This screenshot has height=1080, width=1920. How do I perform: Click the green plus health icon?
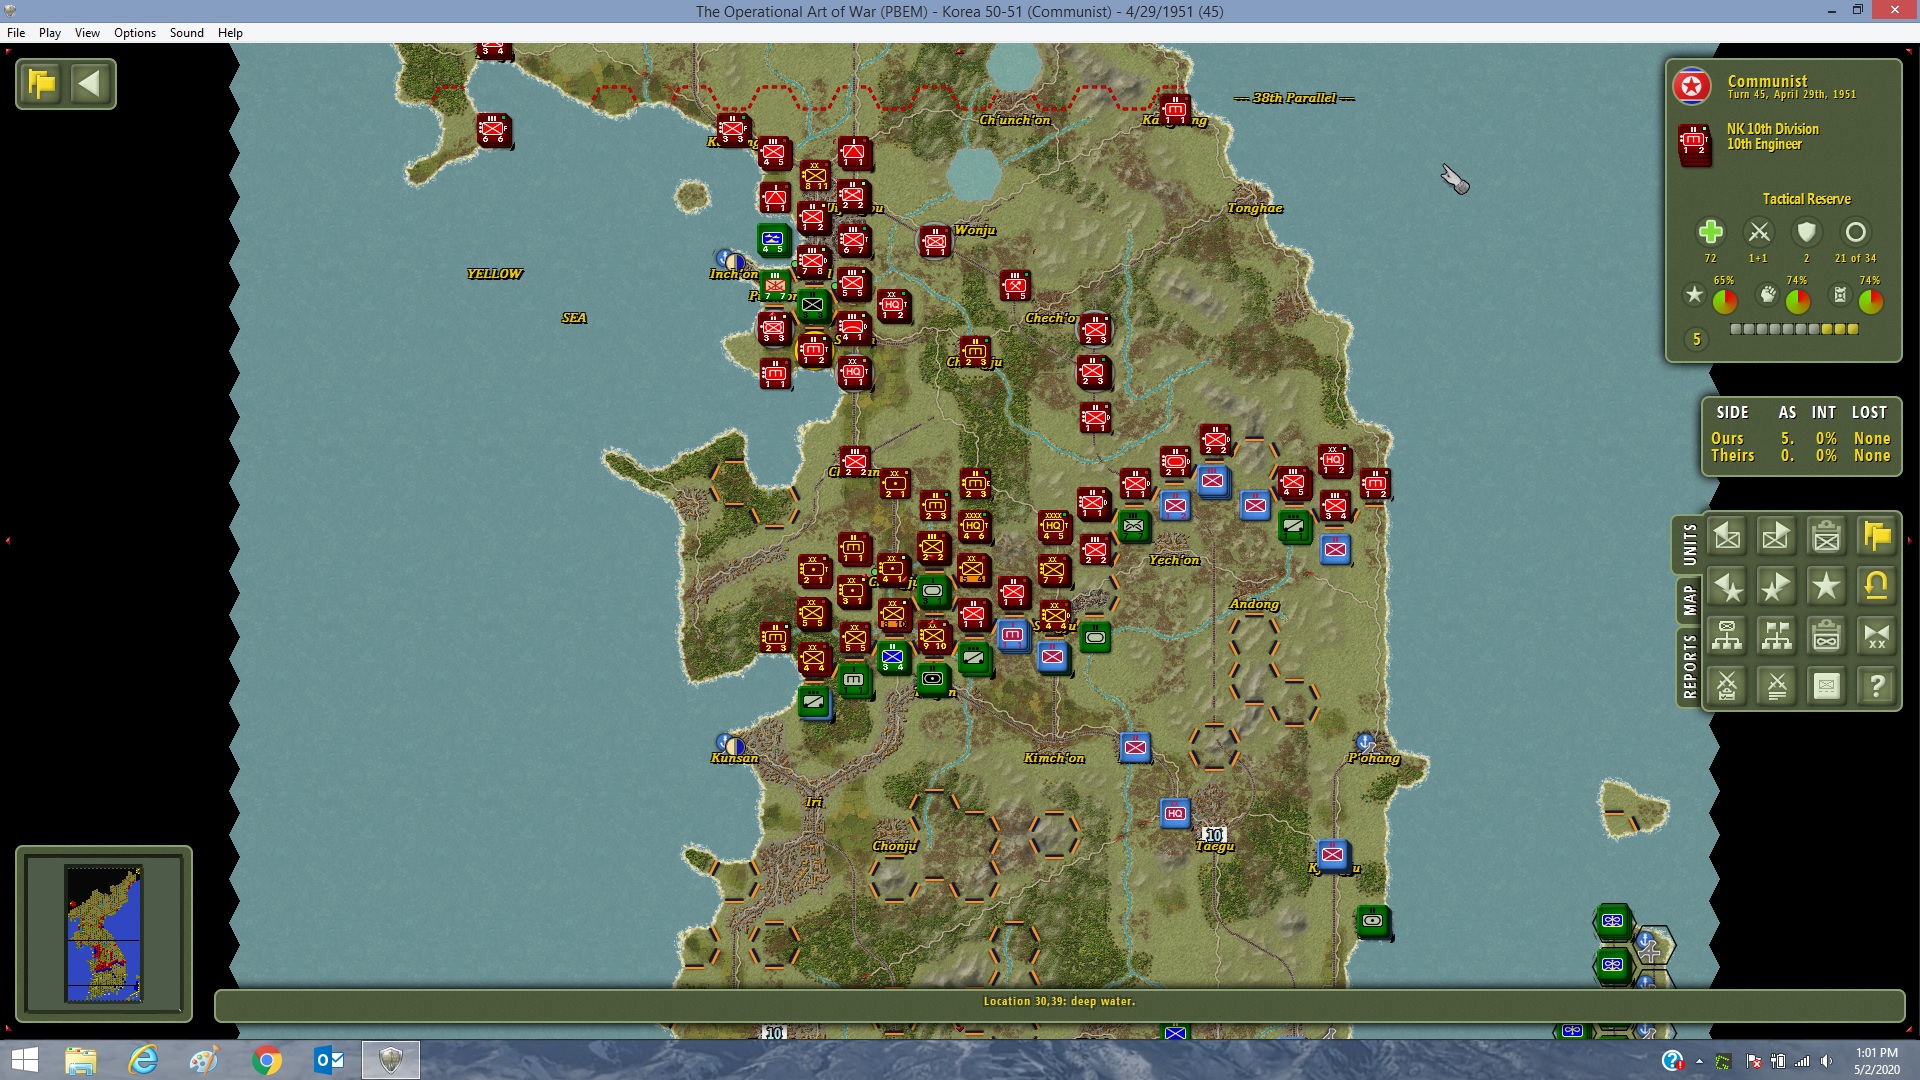pyautogui.click(x=1710, y=232)
